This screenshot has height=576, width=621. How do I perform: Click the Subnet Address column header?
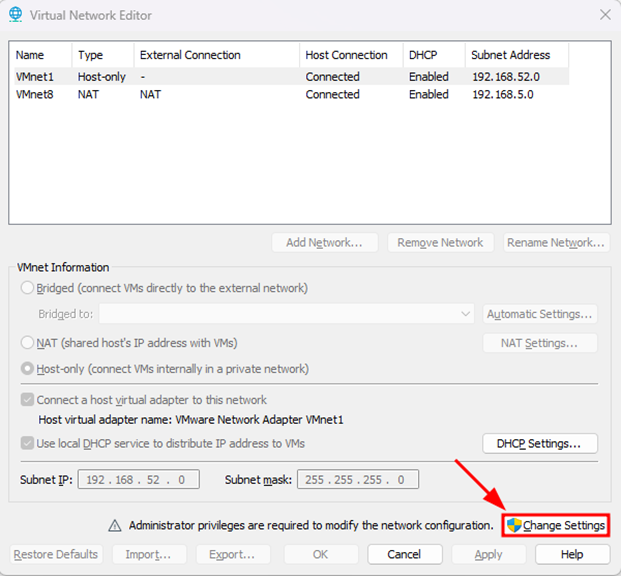pos(510,55)
